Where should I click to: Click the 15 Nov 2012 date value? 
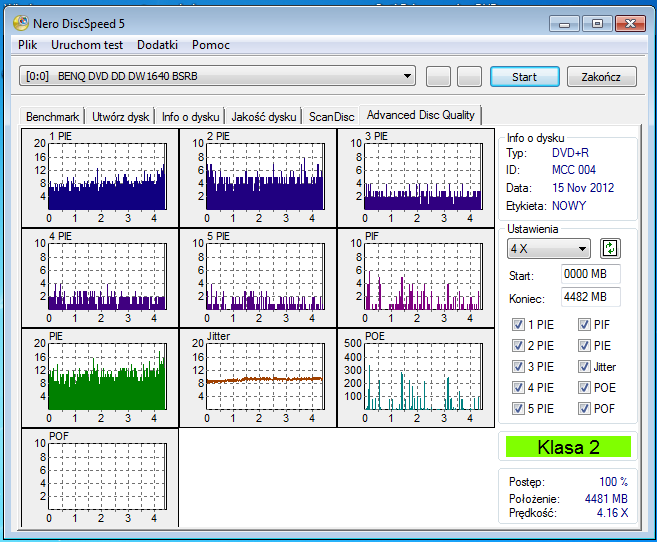[x=583, y=188]
